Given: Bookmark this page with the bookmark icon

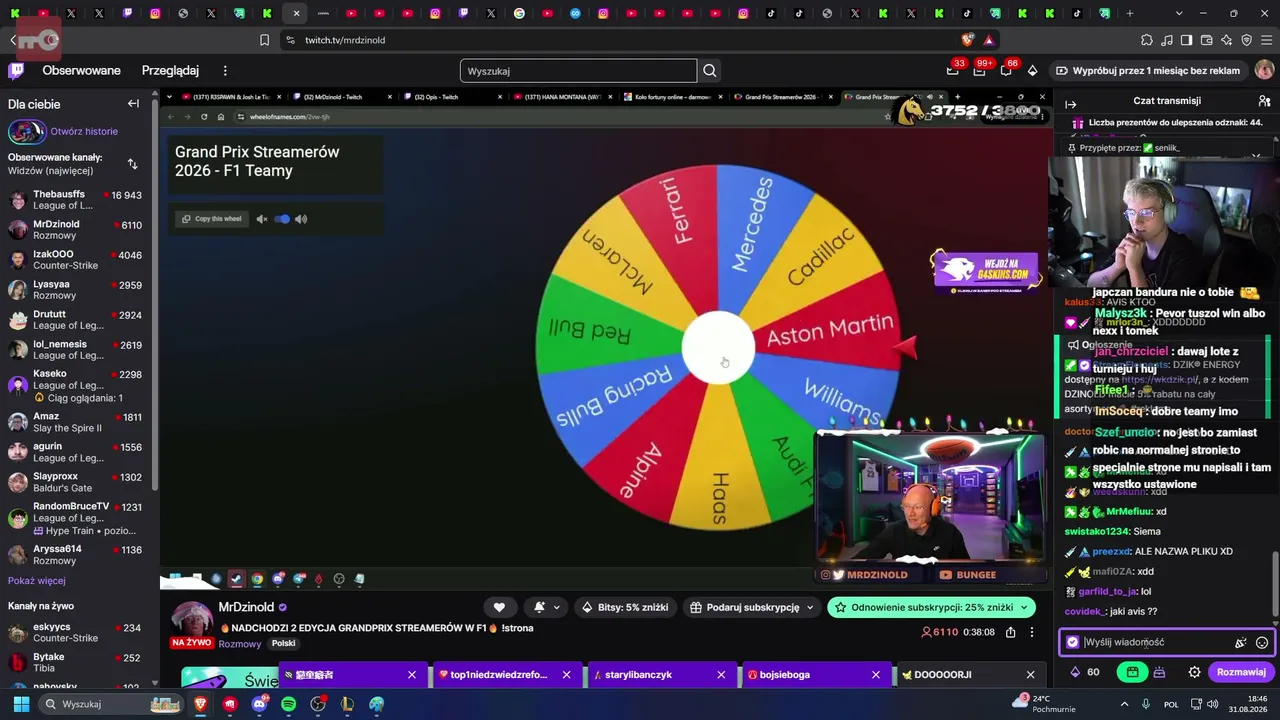Looking at the screenshot, I should point(264,40).
